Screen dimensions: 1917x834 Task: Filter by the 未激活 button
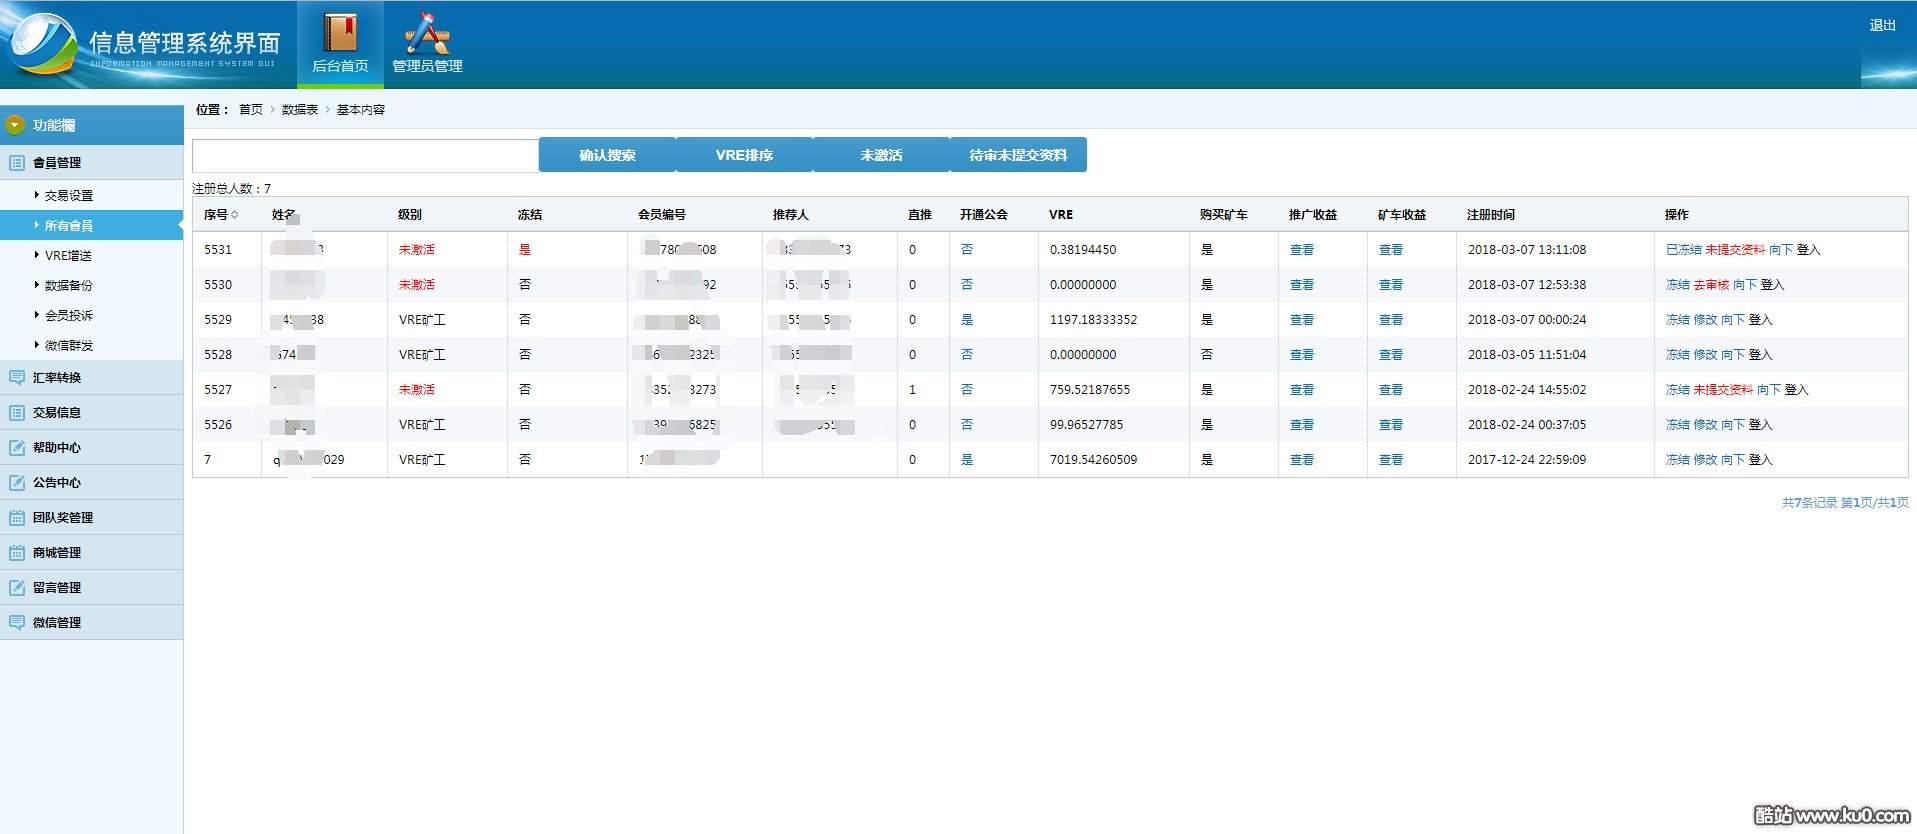coord(881,155)
